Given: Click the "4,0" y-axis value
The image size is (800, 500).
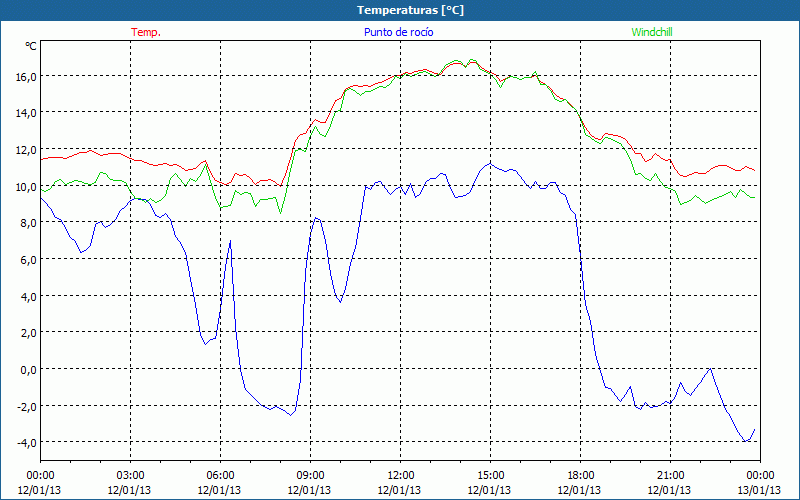Looking at the screenshot, I should [28, 296].
